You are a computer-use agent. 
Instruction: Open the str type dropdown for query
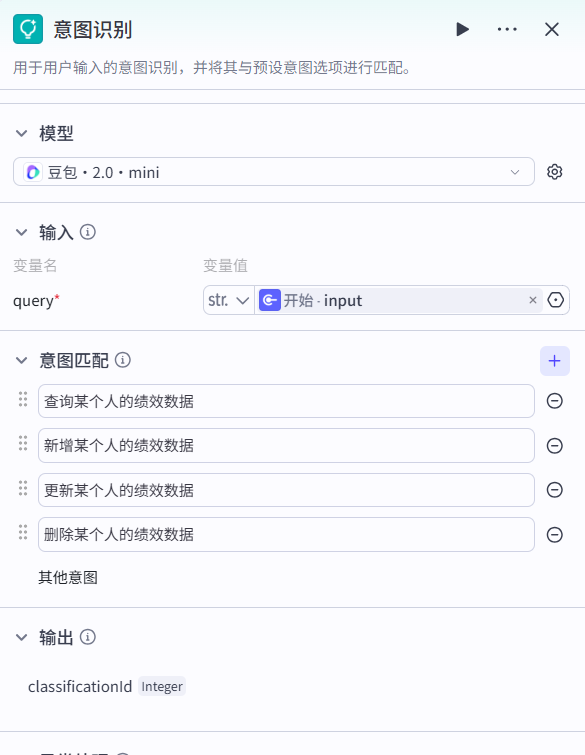(229, 300)
